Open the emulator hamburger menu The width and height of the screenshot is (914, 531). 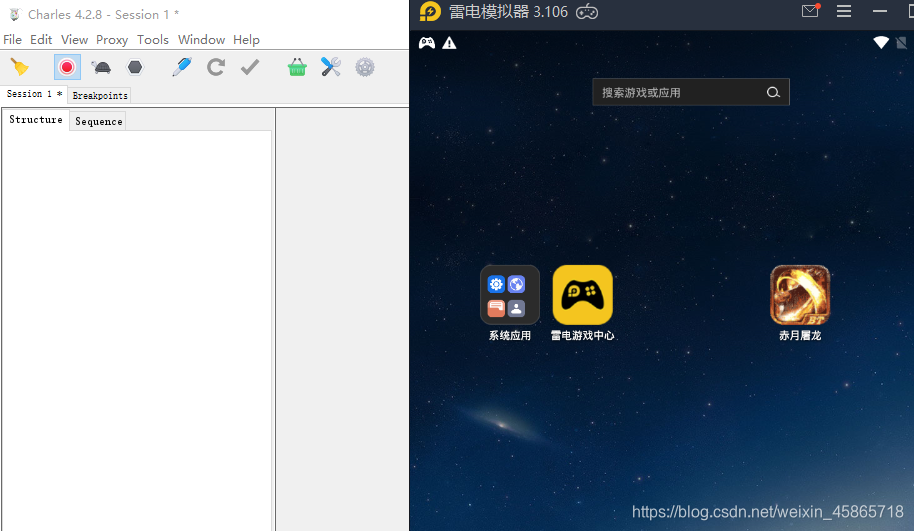[844, 11]
